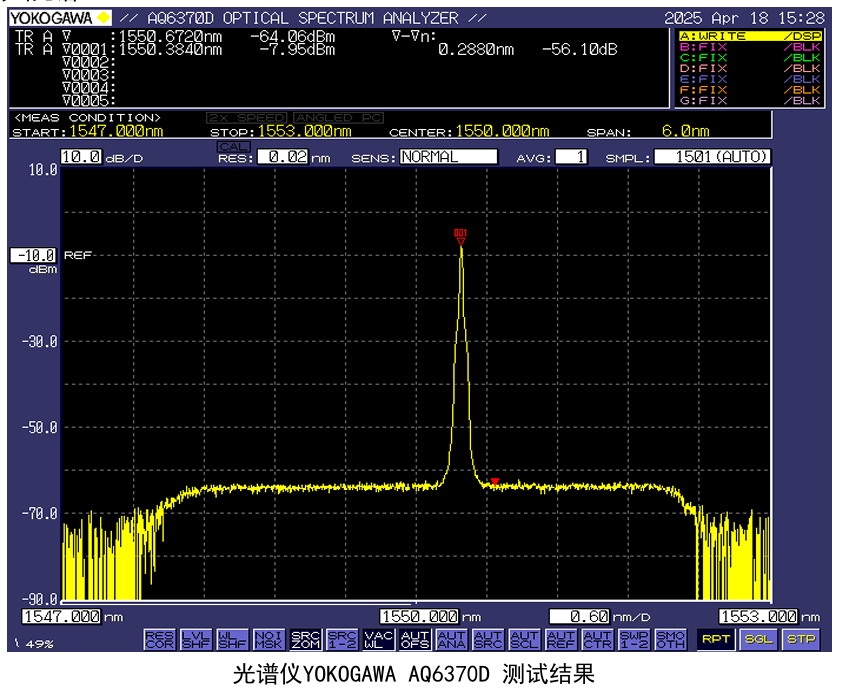Click the 10.0 dB/D scale field
Screen dimensions: 845x689
pyautogui.click(x=81, y=157)
